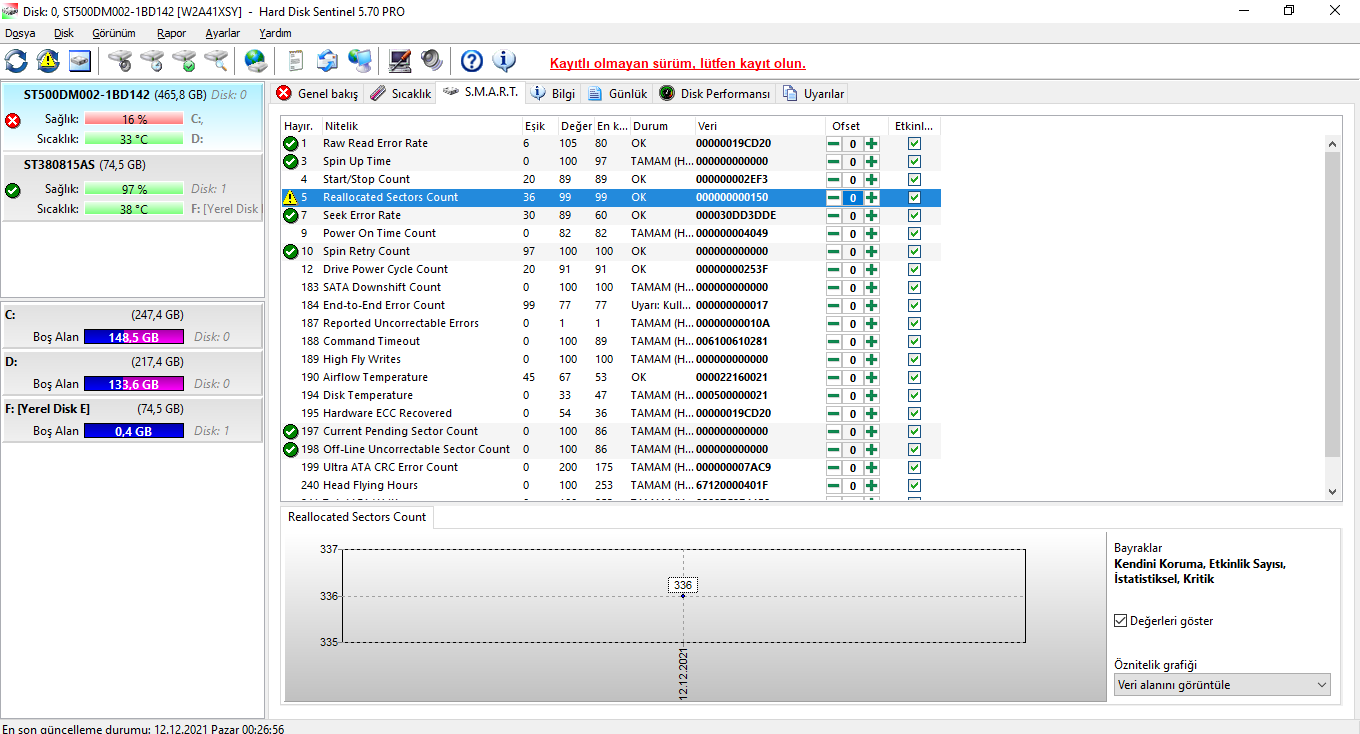This screenshot has height=734, width=1360.
Task: Click the info speech bubble toolbar icon
Action: [x=504, y=61]
